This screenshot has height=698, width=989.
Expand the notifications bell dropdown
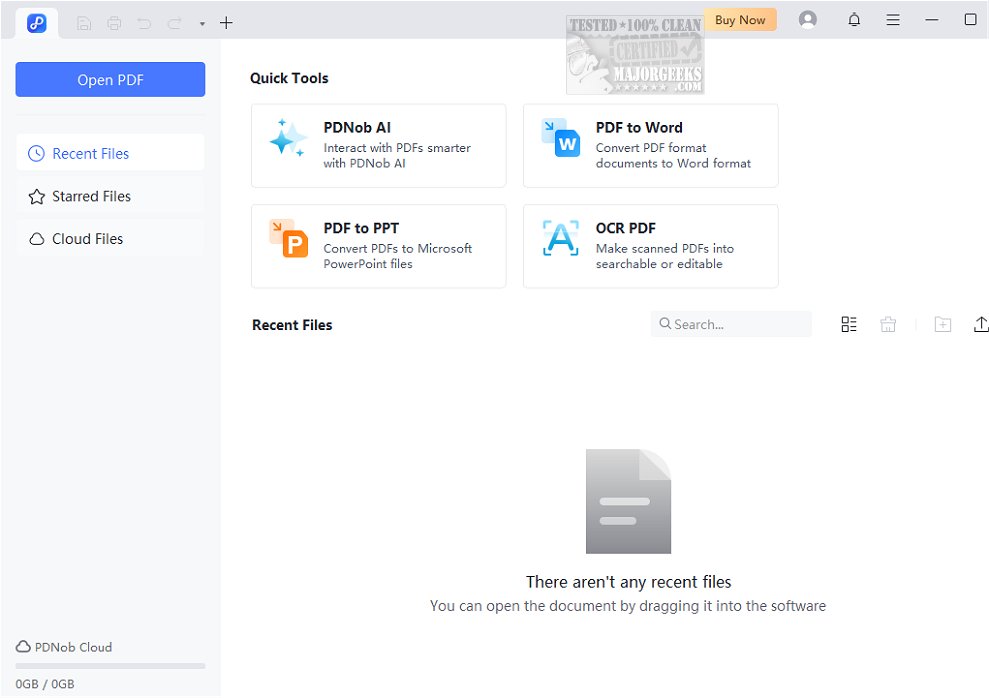854,19
